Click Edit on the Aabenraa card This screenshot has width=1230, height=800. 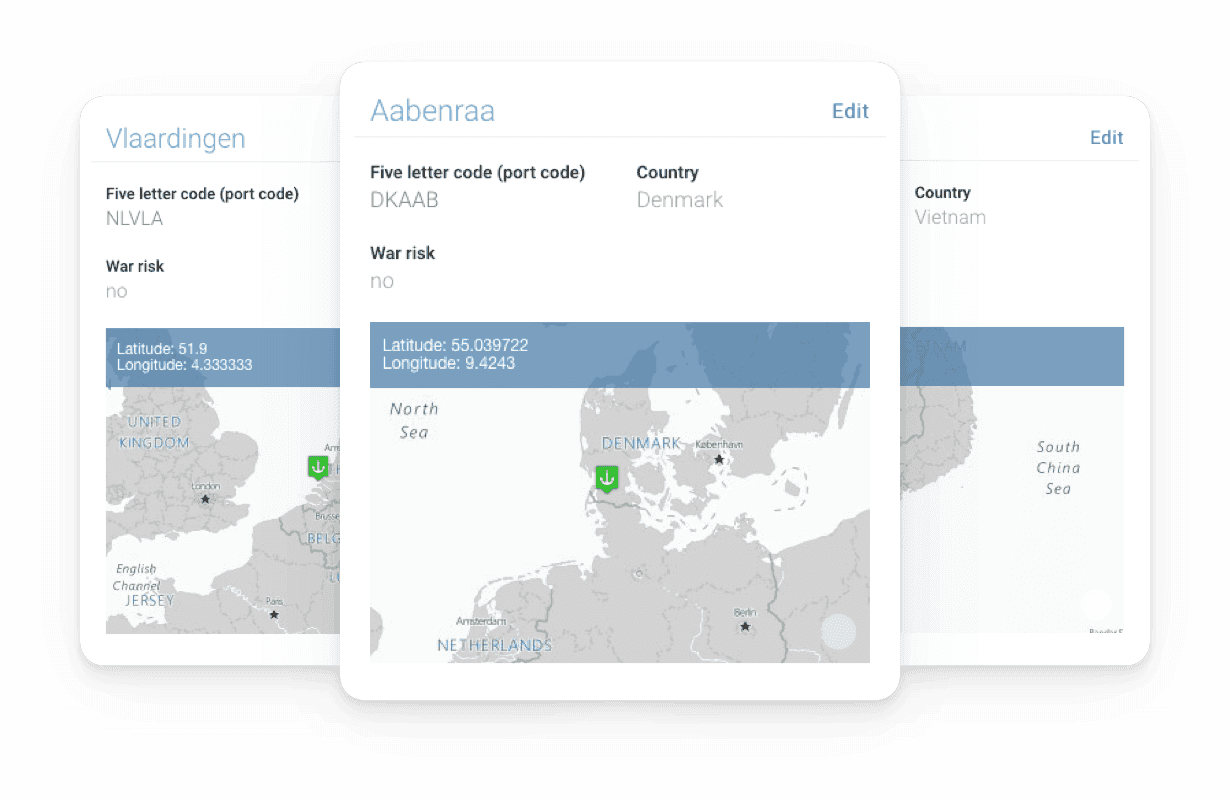click(850, 111)
